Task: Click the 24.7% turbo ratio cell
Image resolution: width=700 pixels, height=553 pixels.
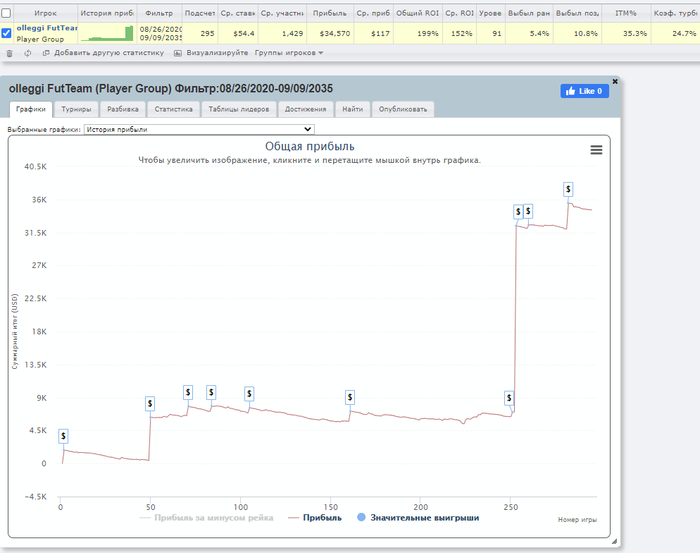Action: pyautogui.click(x=675, y=33)
